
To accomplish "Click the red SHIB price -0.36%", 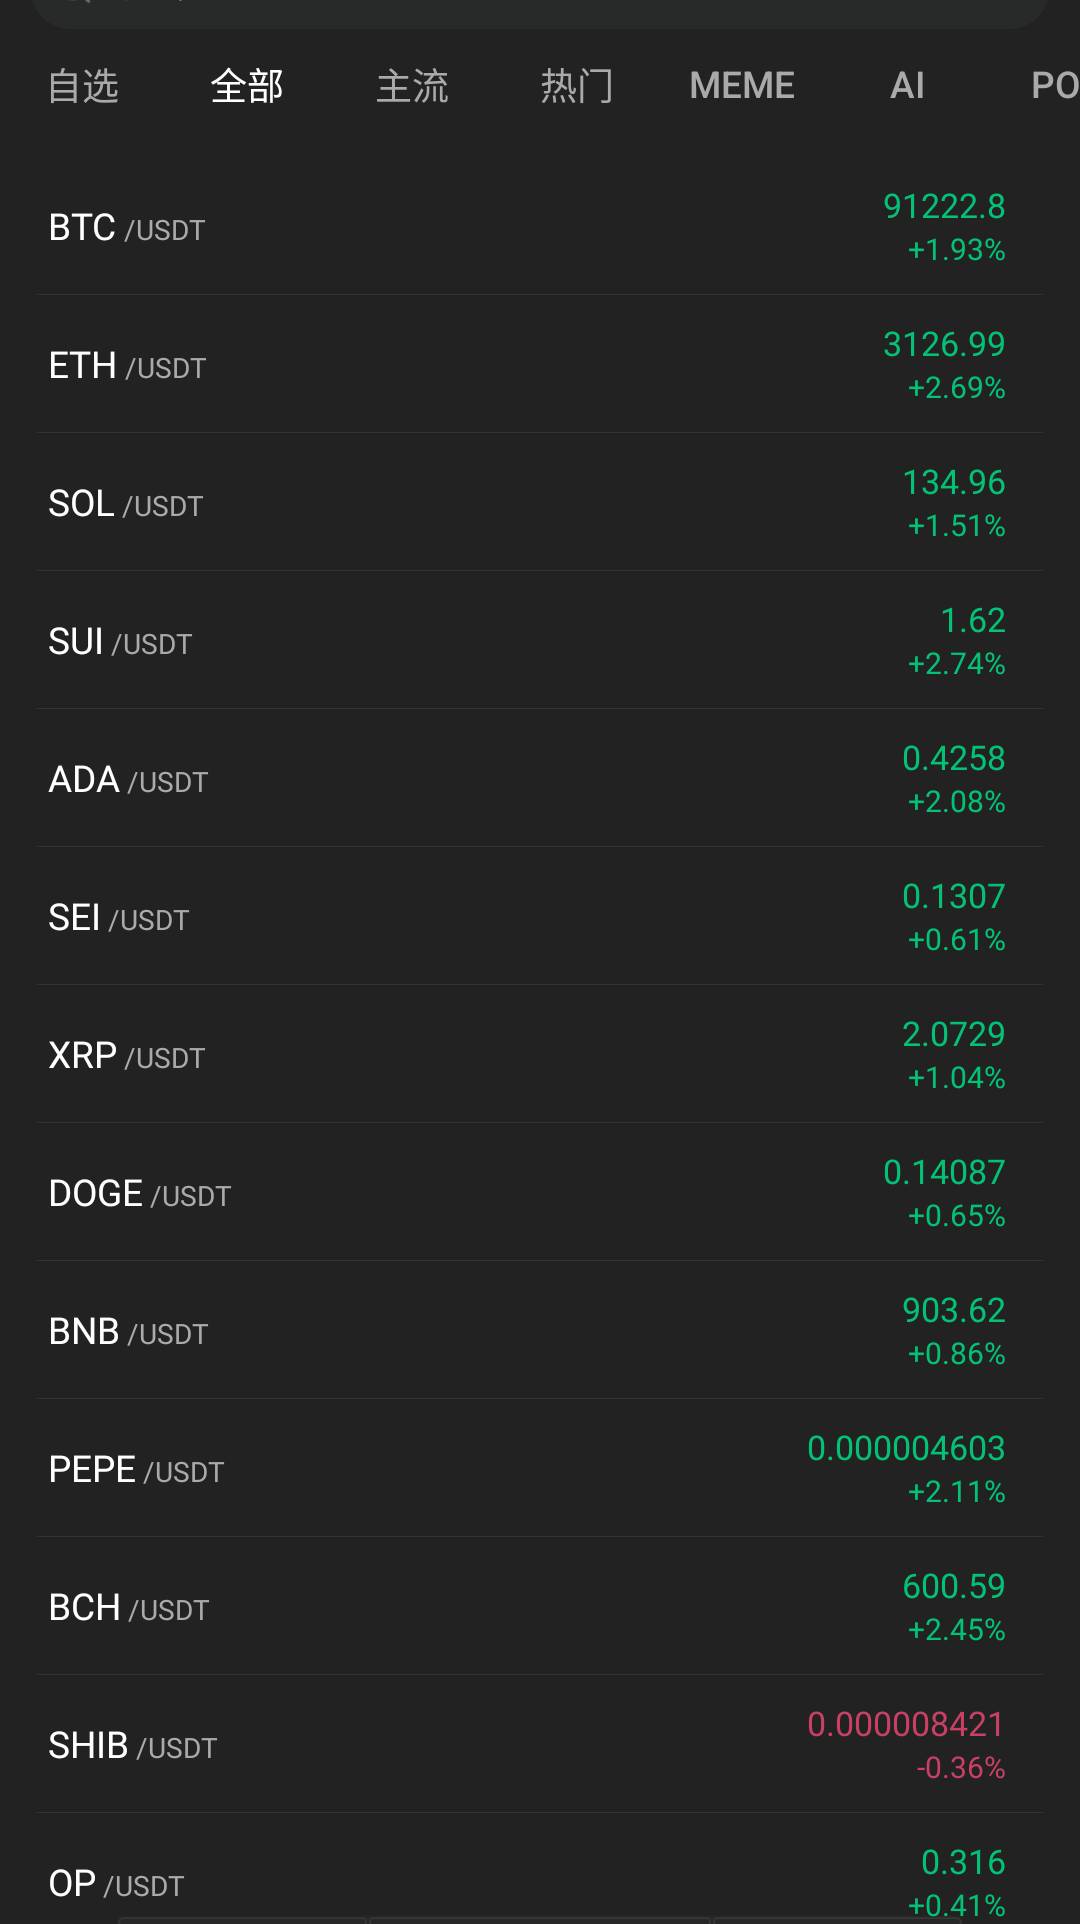I will pos(960,1768).
